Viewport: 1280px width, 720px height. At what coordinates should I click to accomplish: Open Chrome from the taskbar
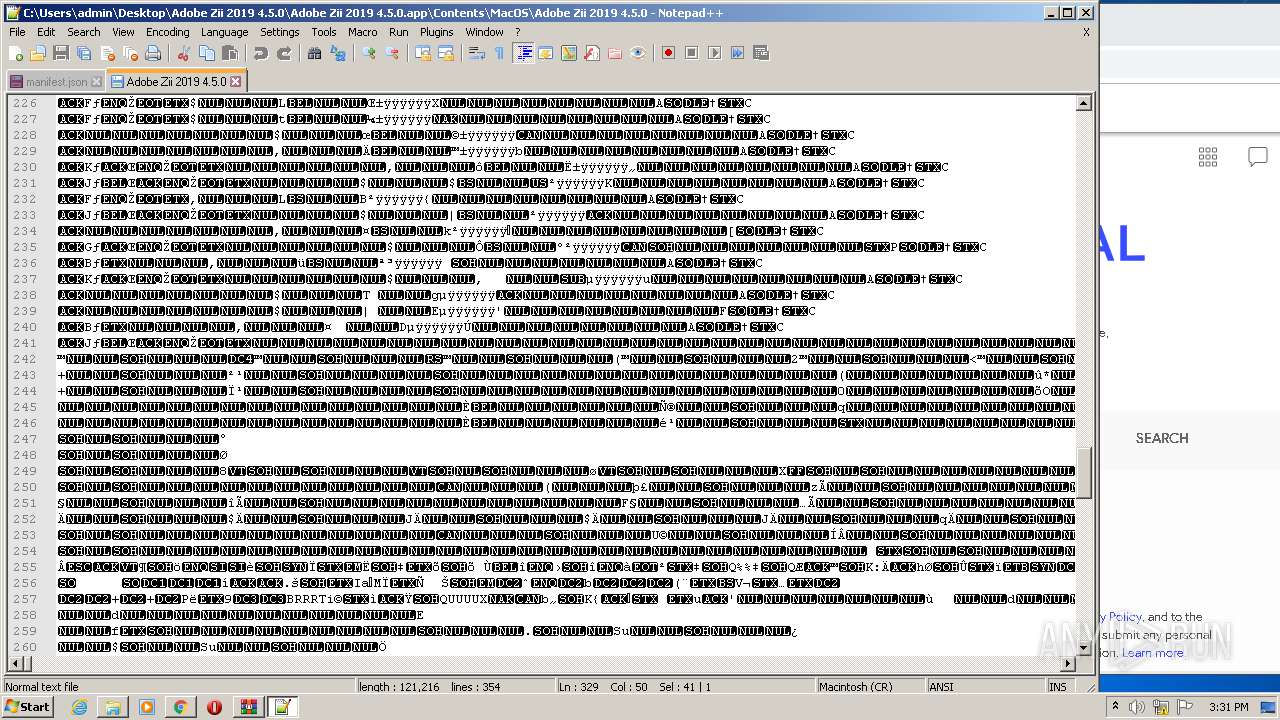180,707
